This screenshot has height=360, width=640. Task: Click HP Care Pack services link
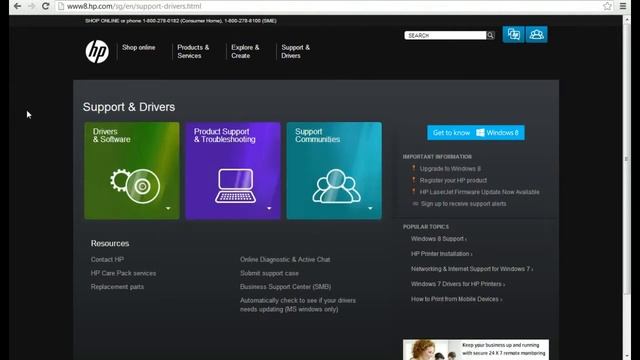click(x=123, y=273)
